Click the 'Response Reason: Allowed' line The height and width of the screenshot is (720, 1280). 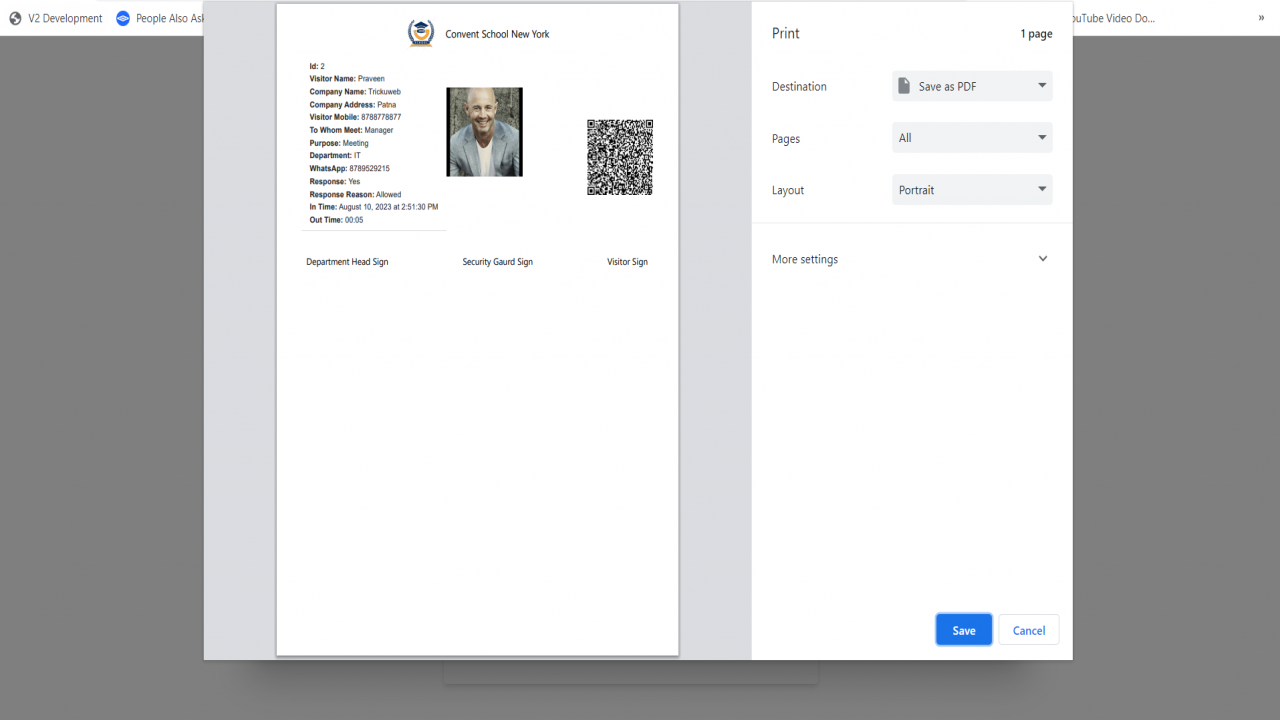click(x=355, y=195)
